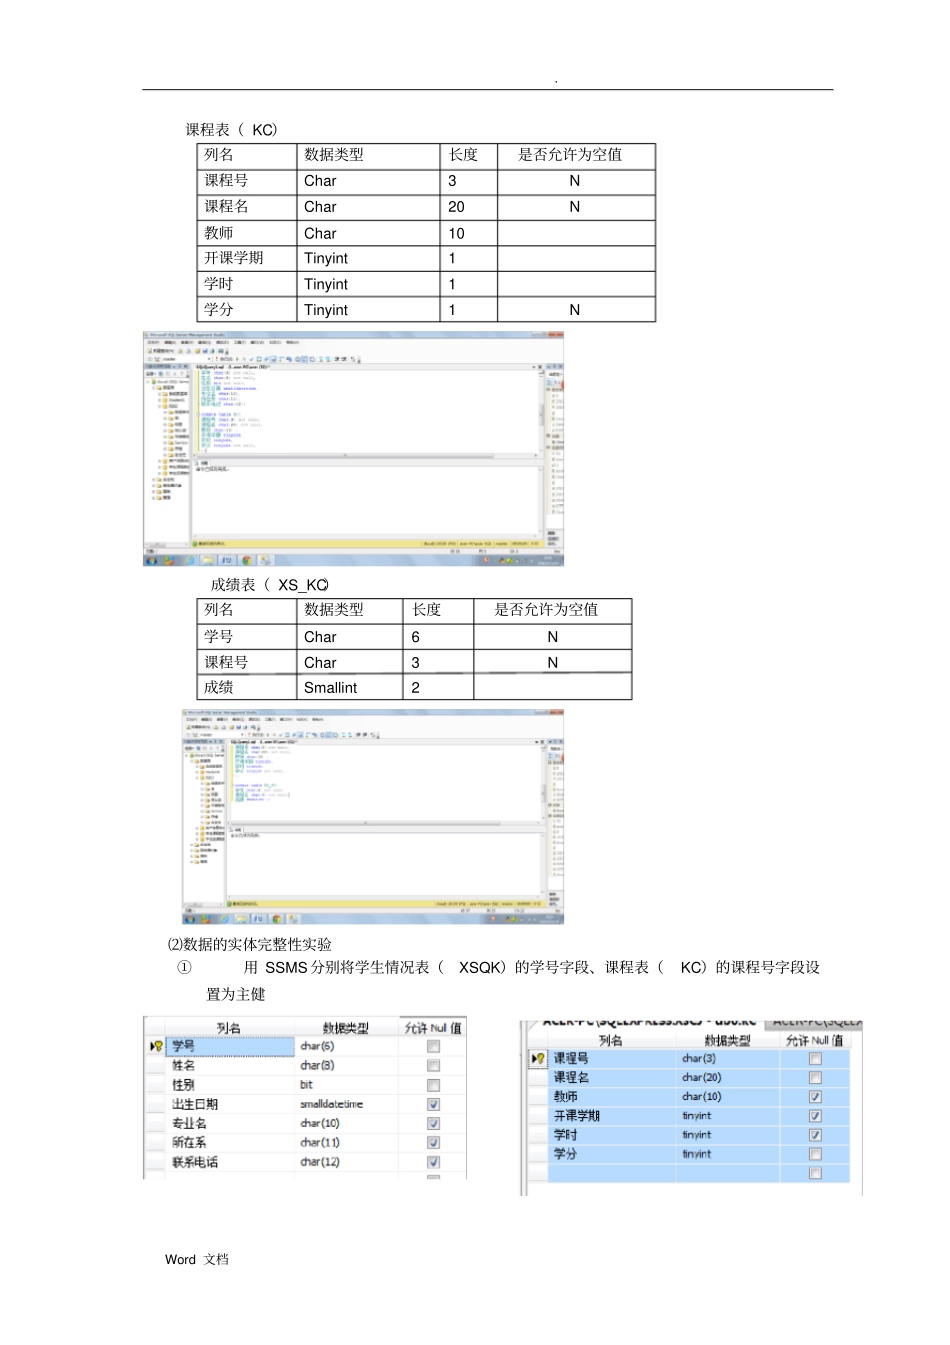Click Chrome taskbar icon in lower SSMS screenshot

(x=278, y=918)
